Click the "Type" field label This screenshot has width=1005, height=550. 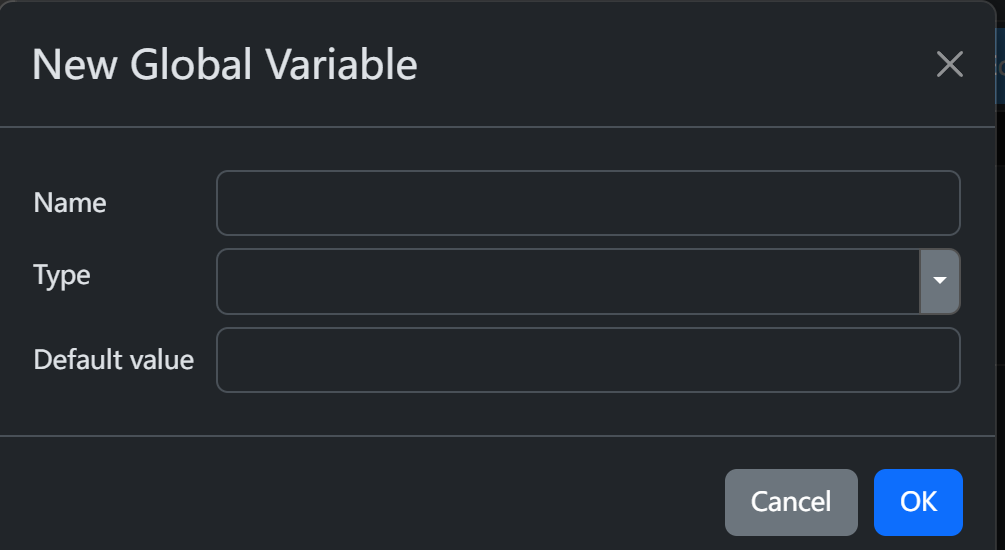pos(62,275)
